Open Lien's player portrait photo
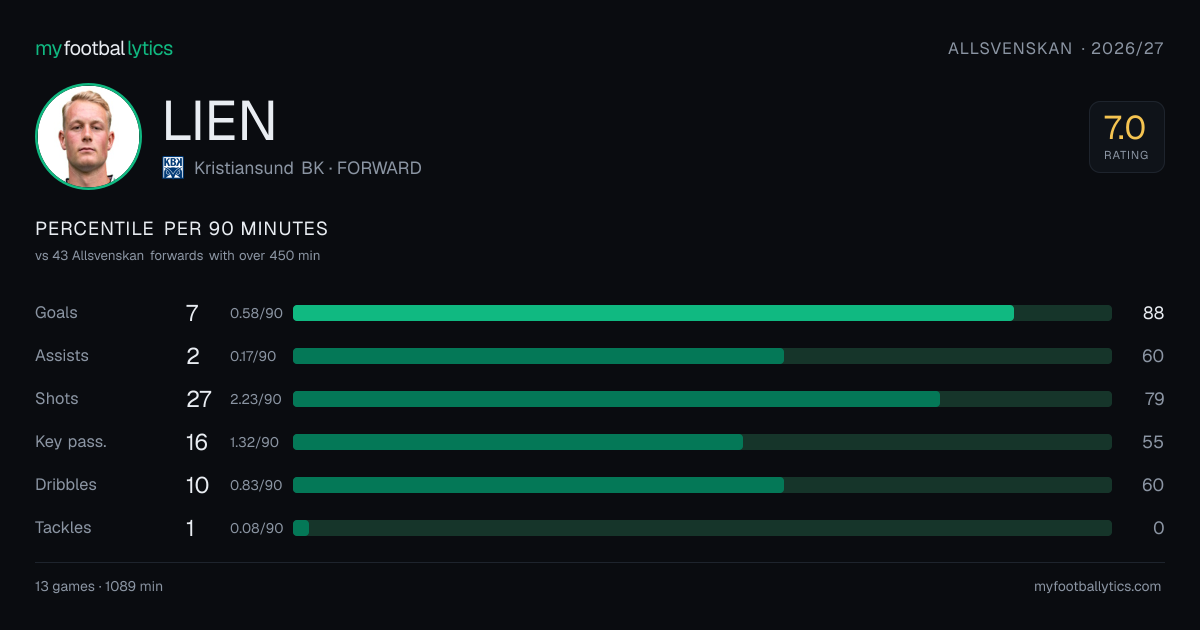The height and width of the screenshot is (630, 1200). pyautogui.click(x=88, y=136)
